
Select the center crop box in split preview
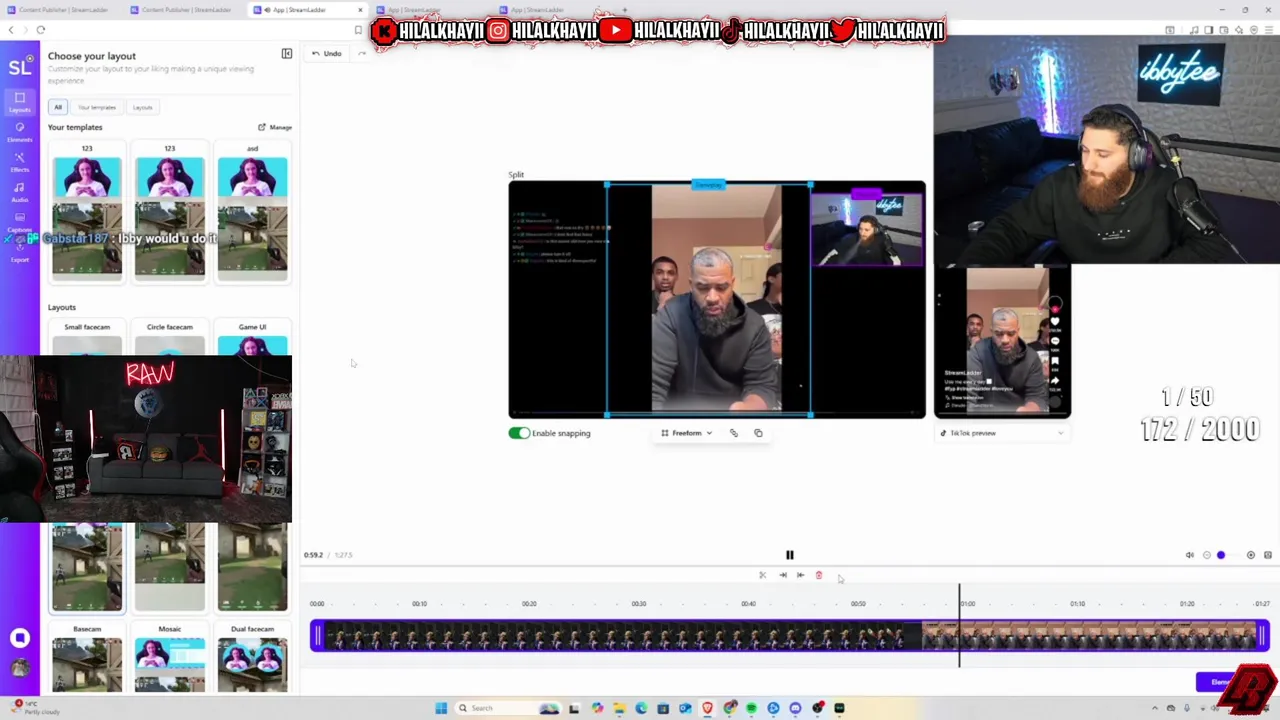(708, 299)
